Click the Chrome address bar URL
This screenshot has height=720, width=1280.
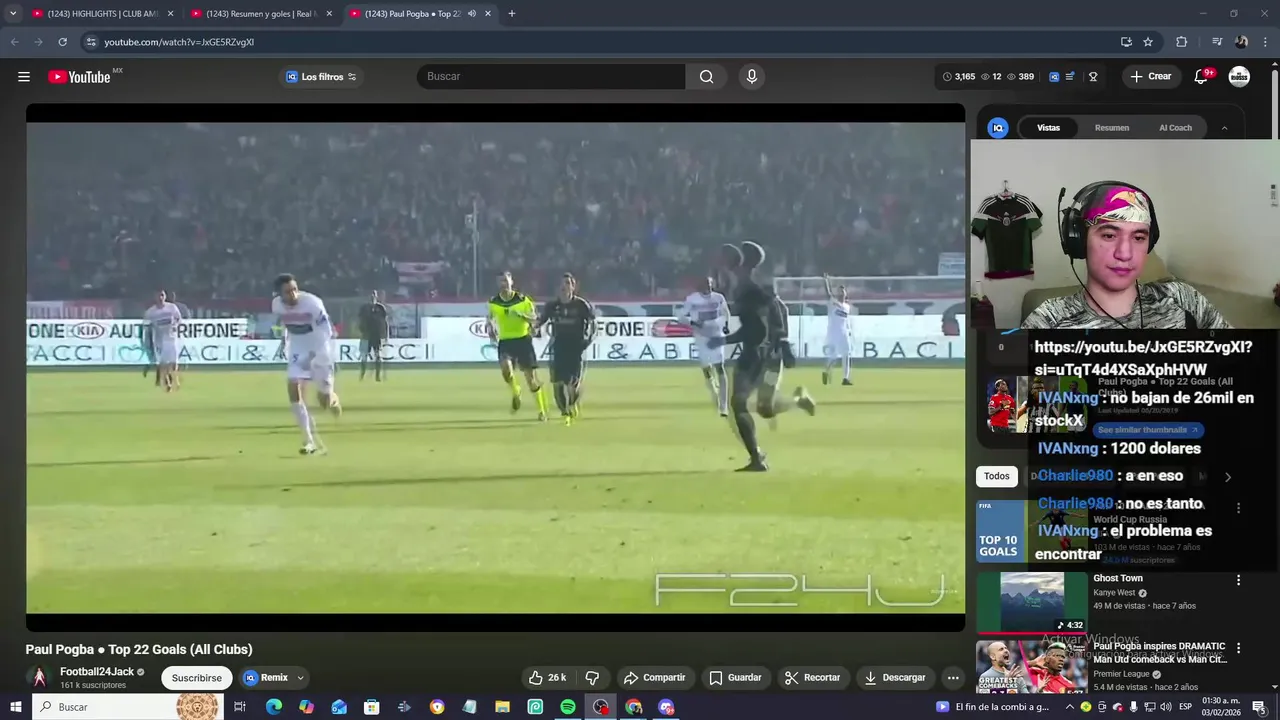click(179, 42)
